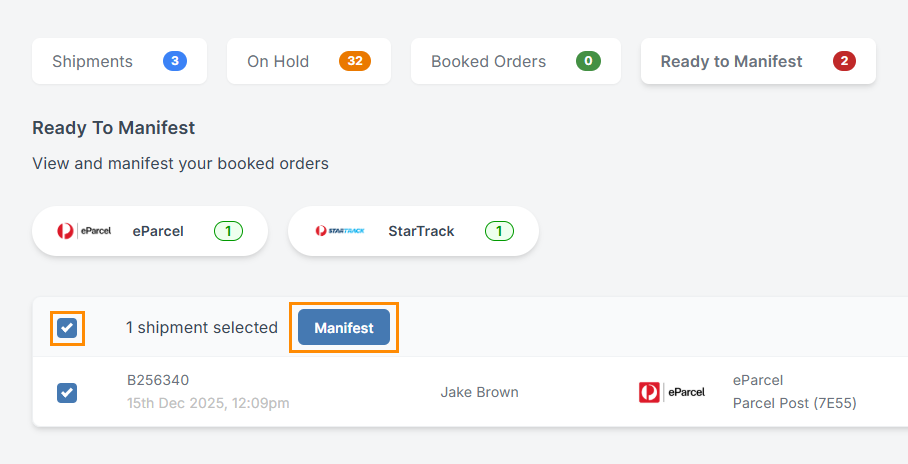The image size is (908, 464).
Task: Click the StarTrack filter count badge
Action: pos(499,231)
